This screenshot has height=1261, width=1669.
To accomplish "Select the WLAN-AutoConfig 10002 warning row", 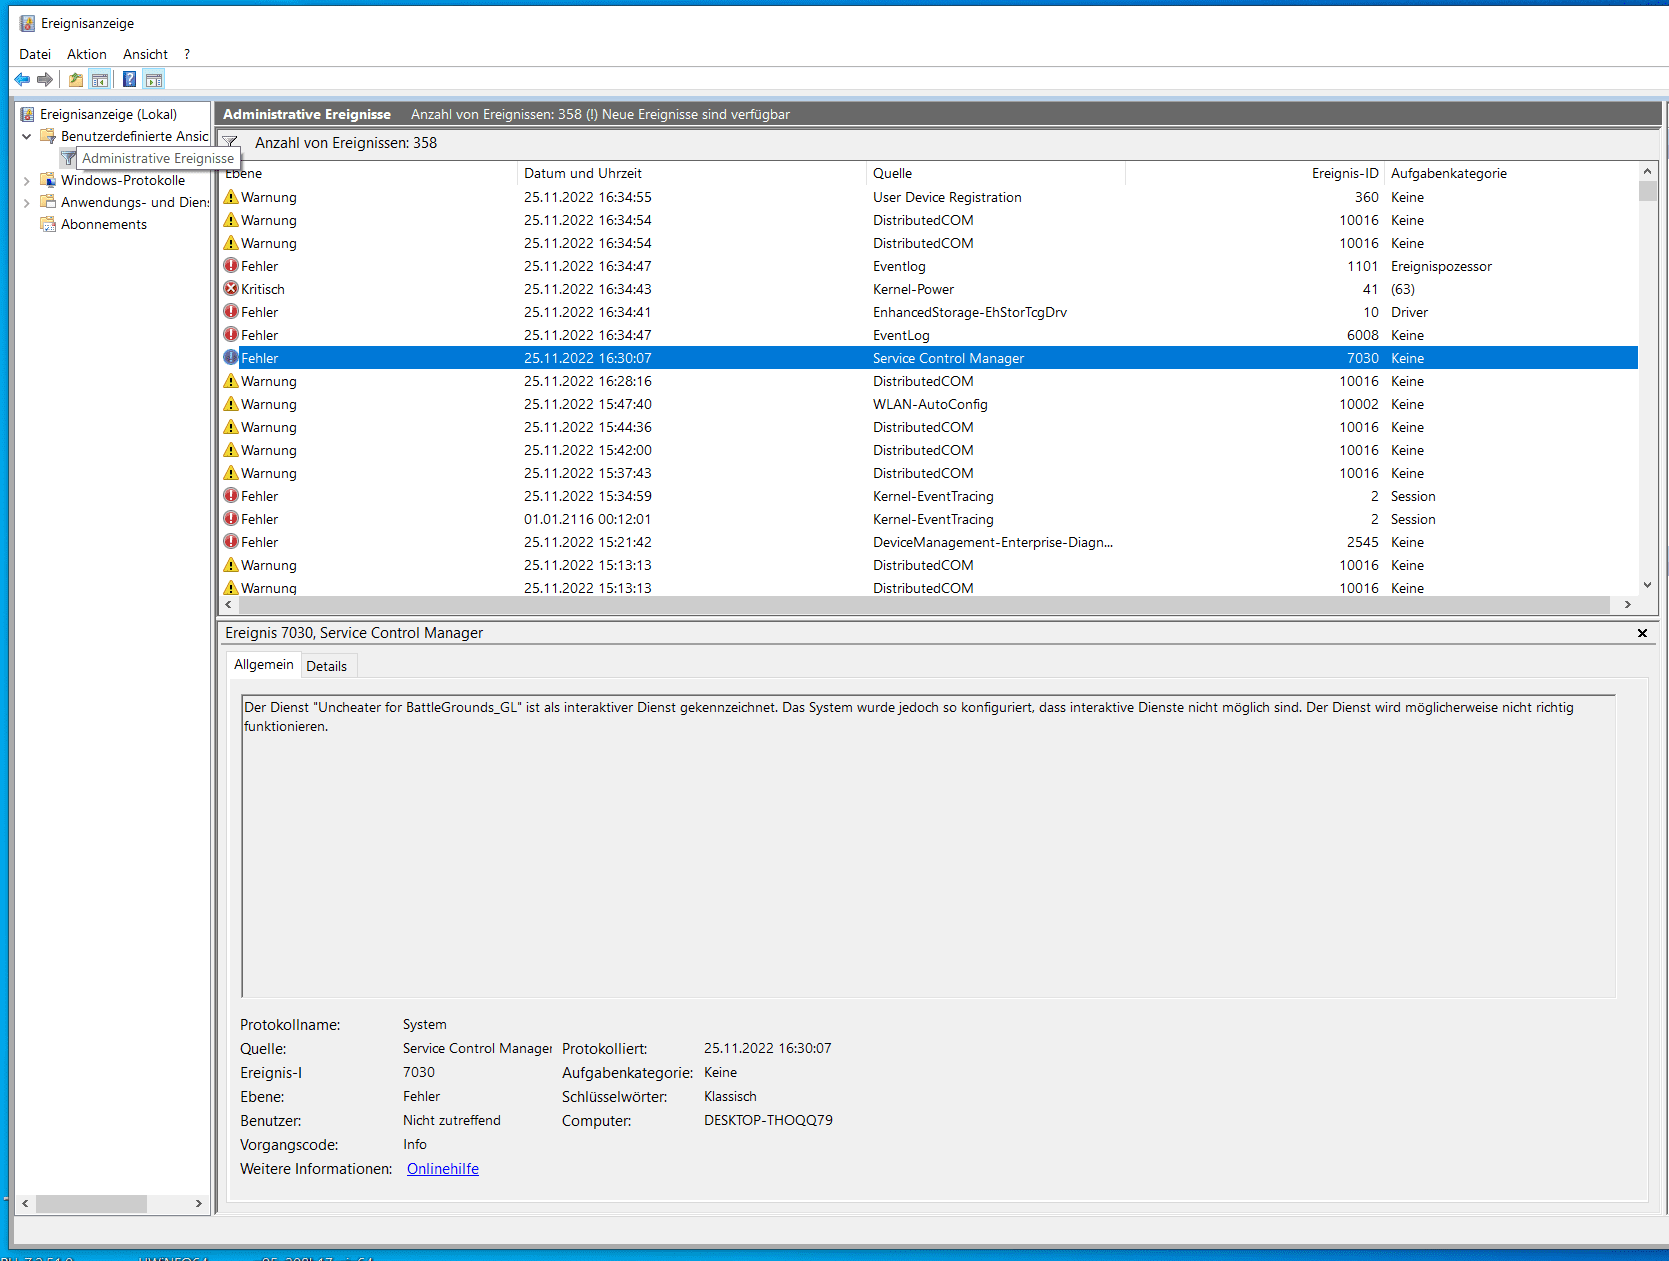I will pos(929,404).
